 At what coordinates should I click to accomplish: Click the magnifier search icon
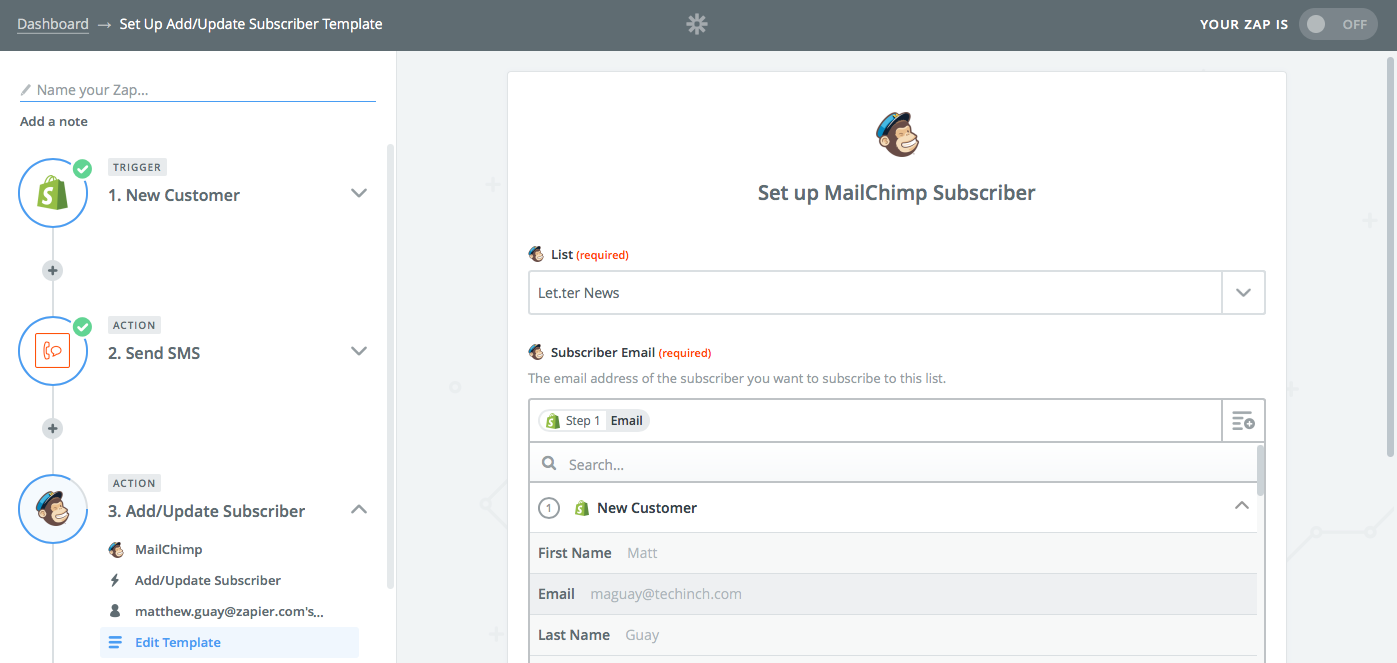tap(548, 464)
